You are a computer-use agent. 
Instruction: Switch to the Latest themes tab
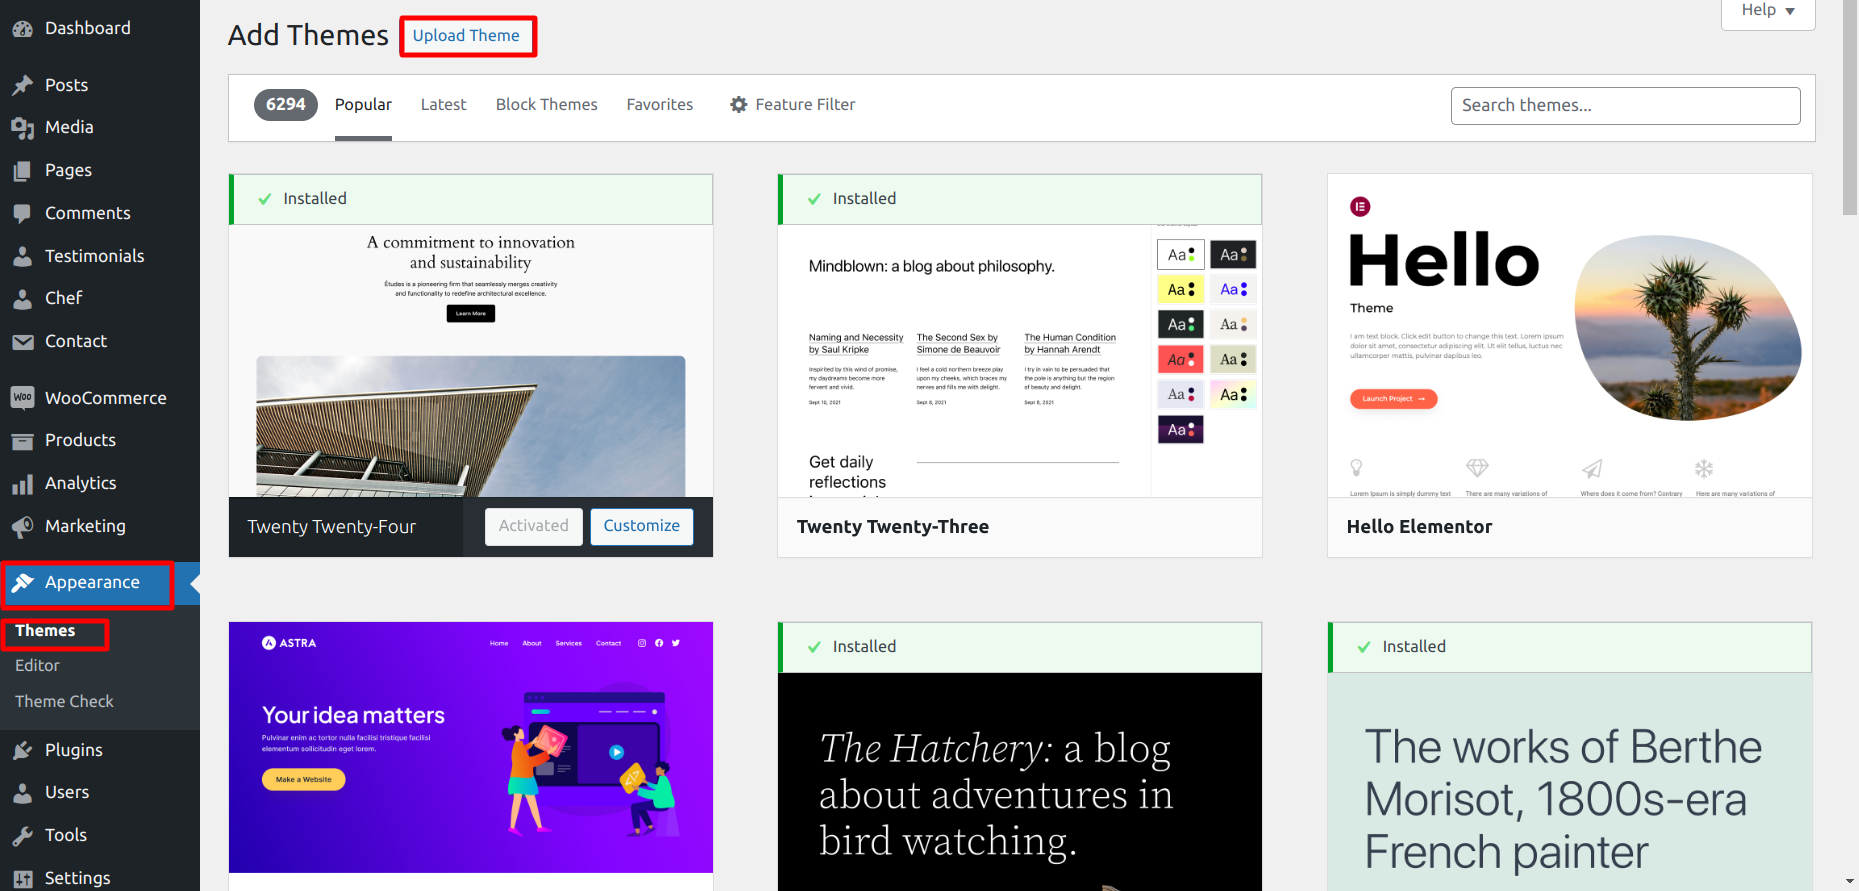coord(443,105)
